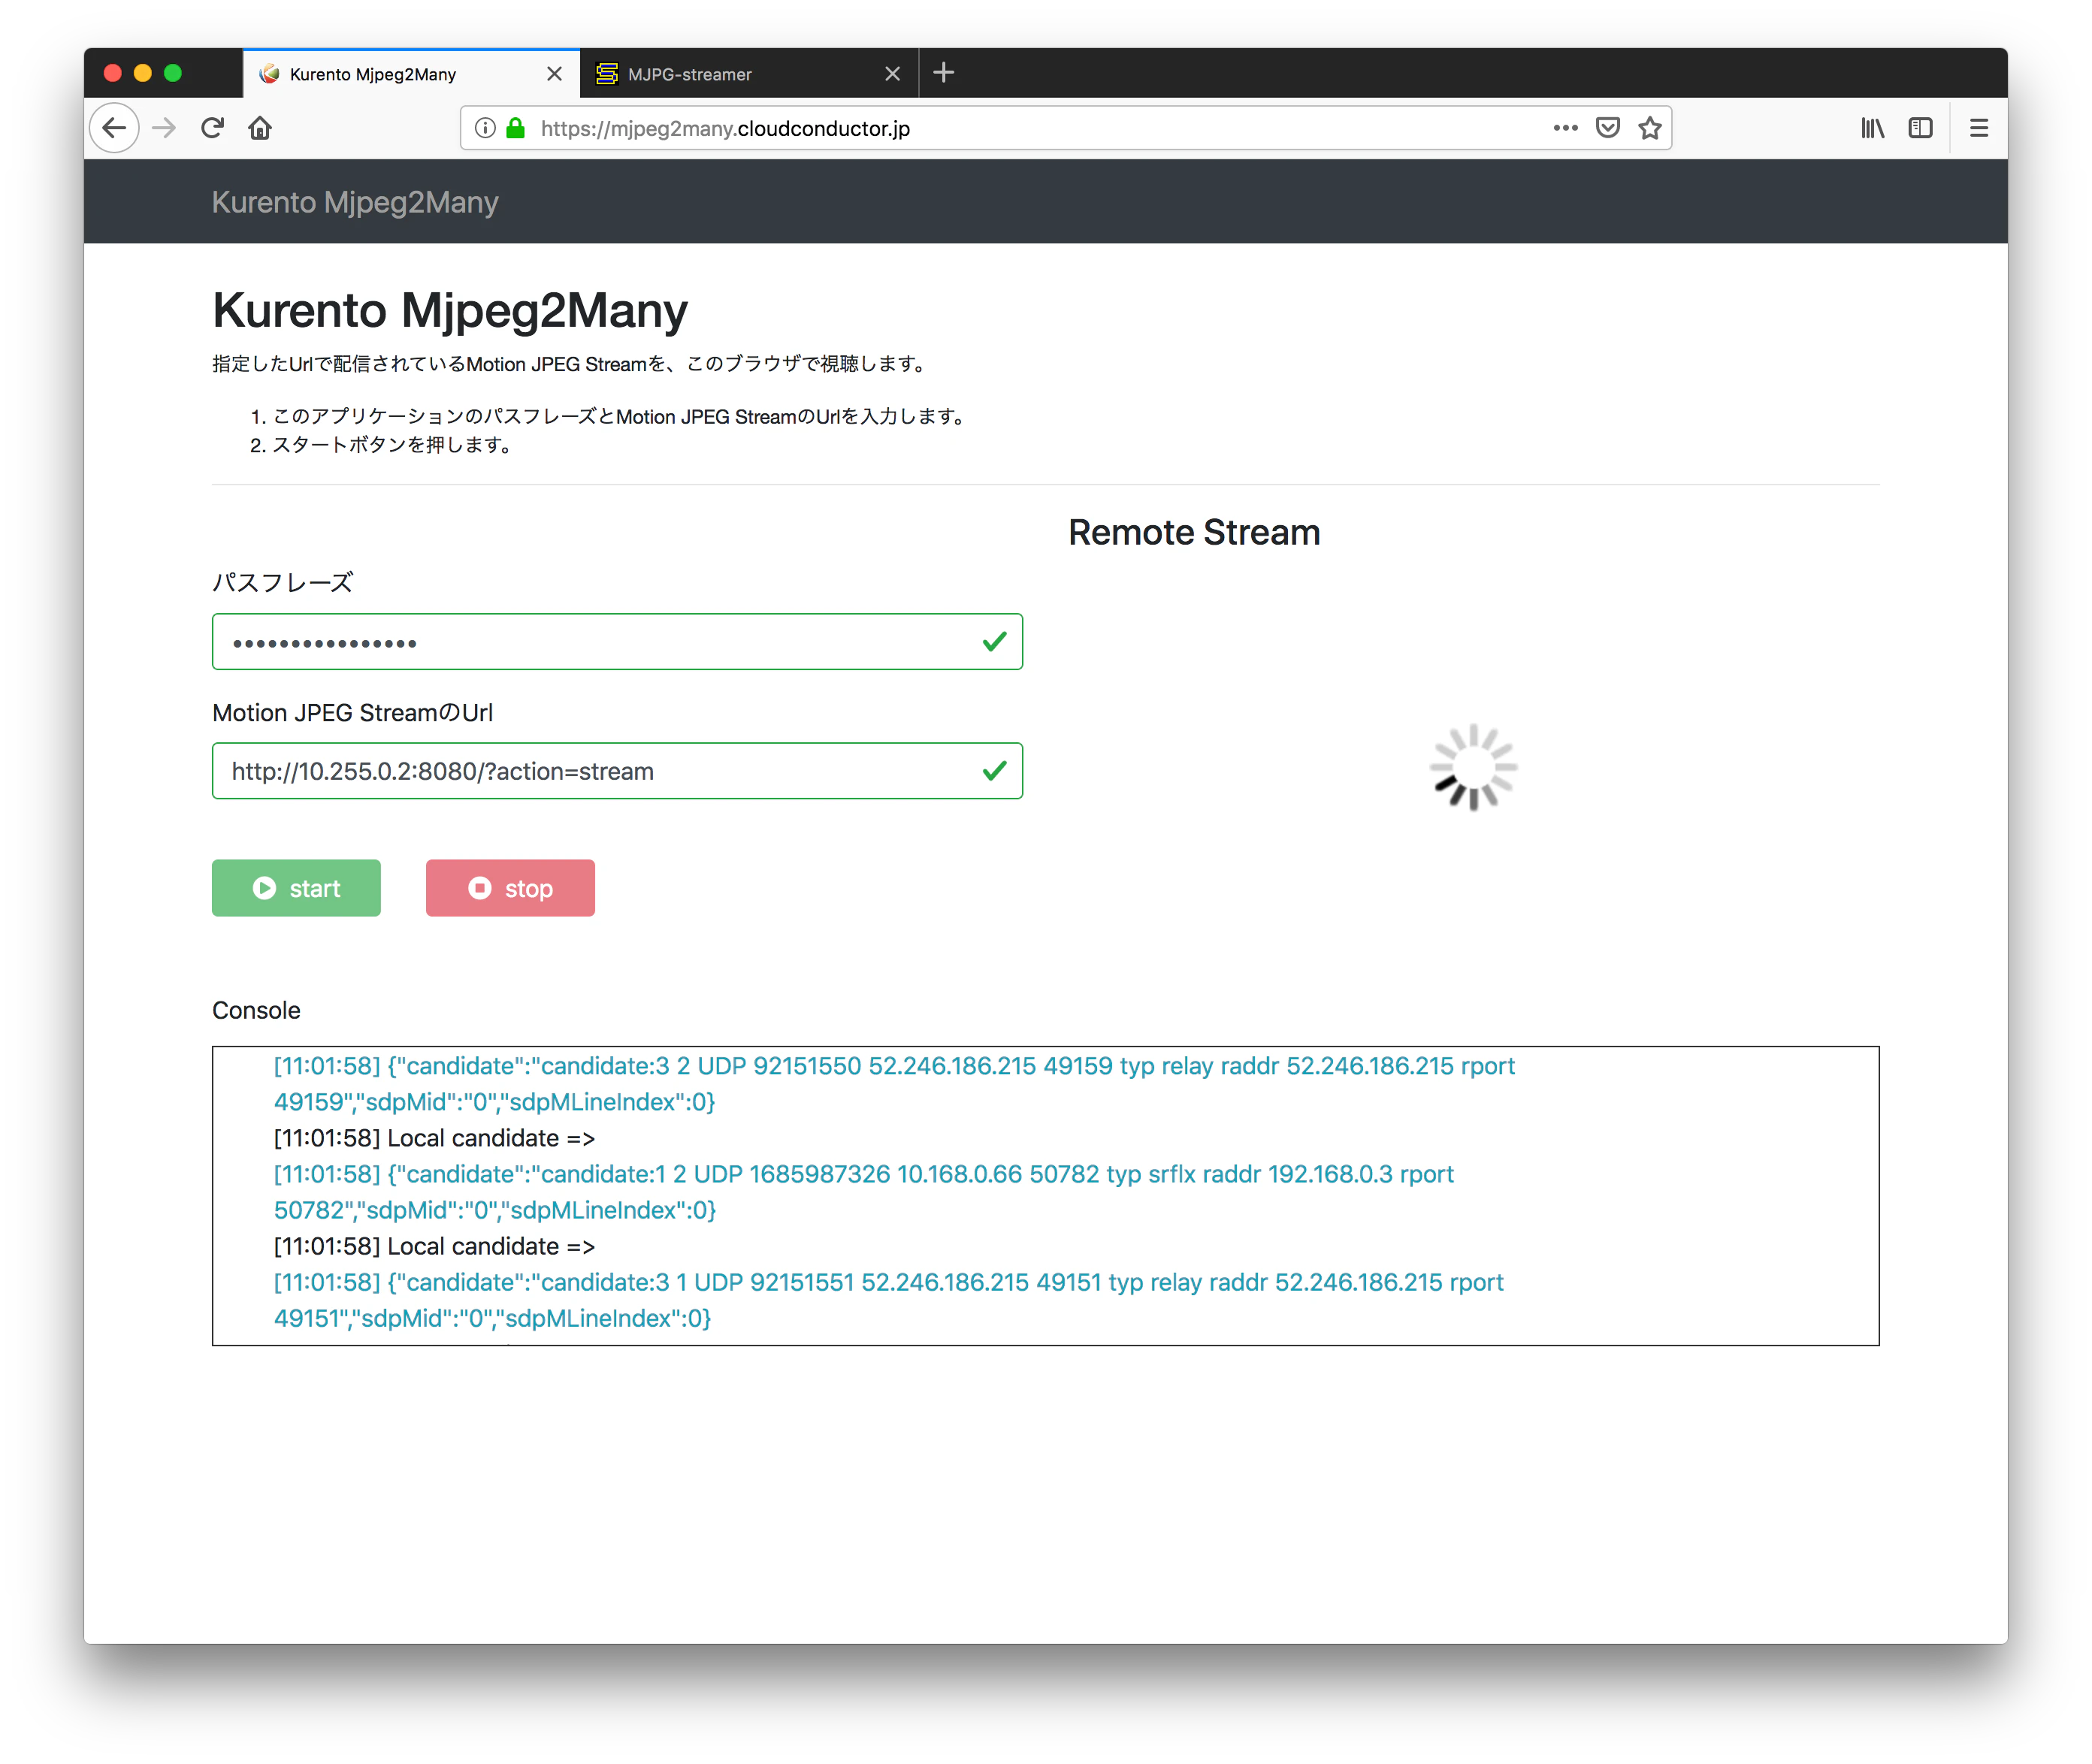The image size is (2092, 1764).
Task: Bookmark this page with the star
Action: tap(1650, 128)
